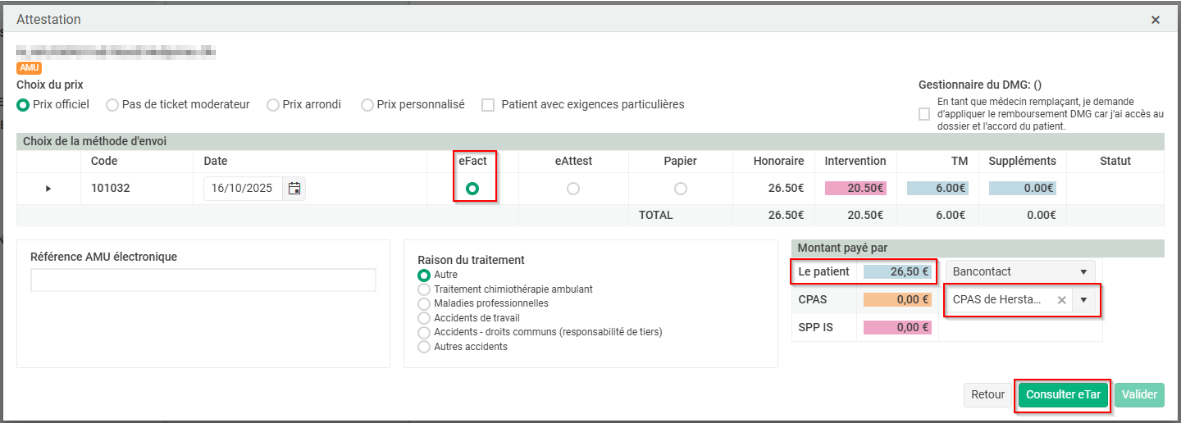Enable the DMG médecin remplaçant checkbox
The image size is (1182, 424).
tap(924, 114)
